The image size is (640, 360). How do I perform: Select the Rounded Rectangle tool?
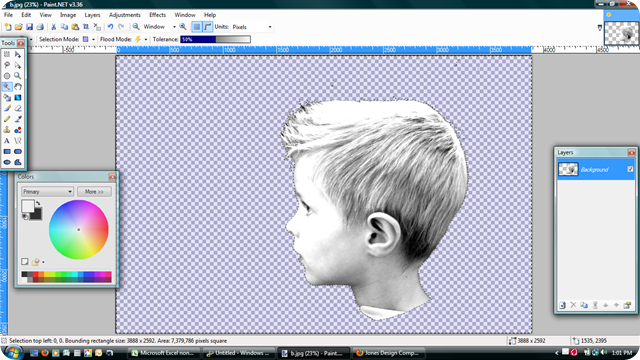coord(18,151)
